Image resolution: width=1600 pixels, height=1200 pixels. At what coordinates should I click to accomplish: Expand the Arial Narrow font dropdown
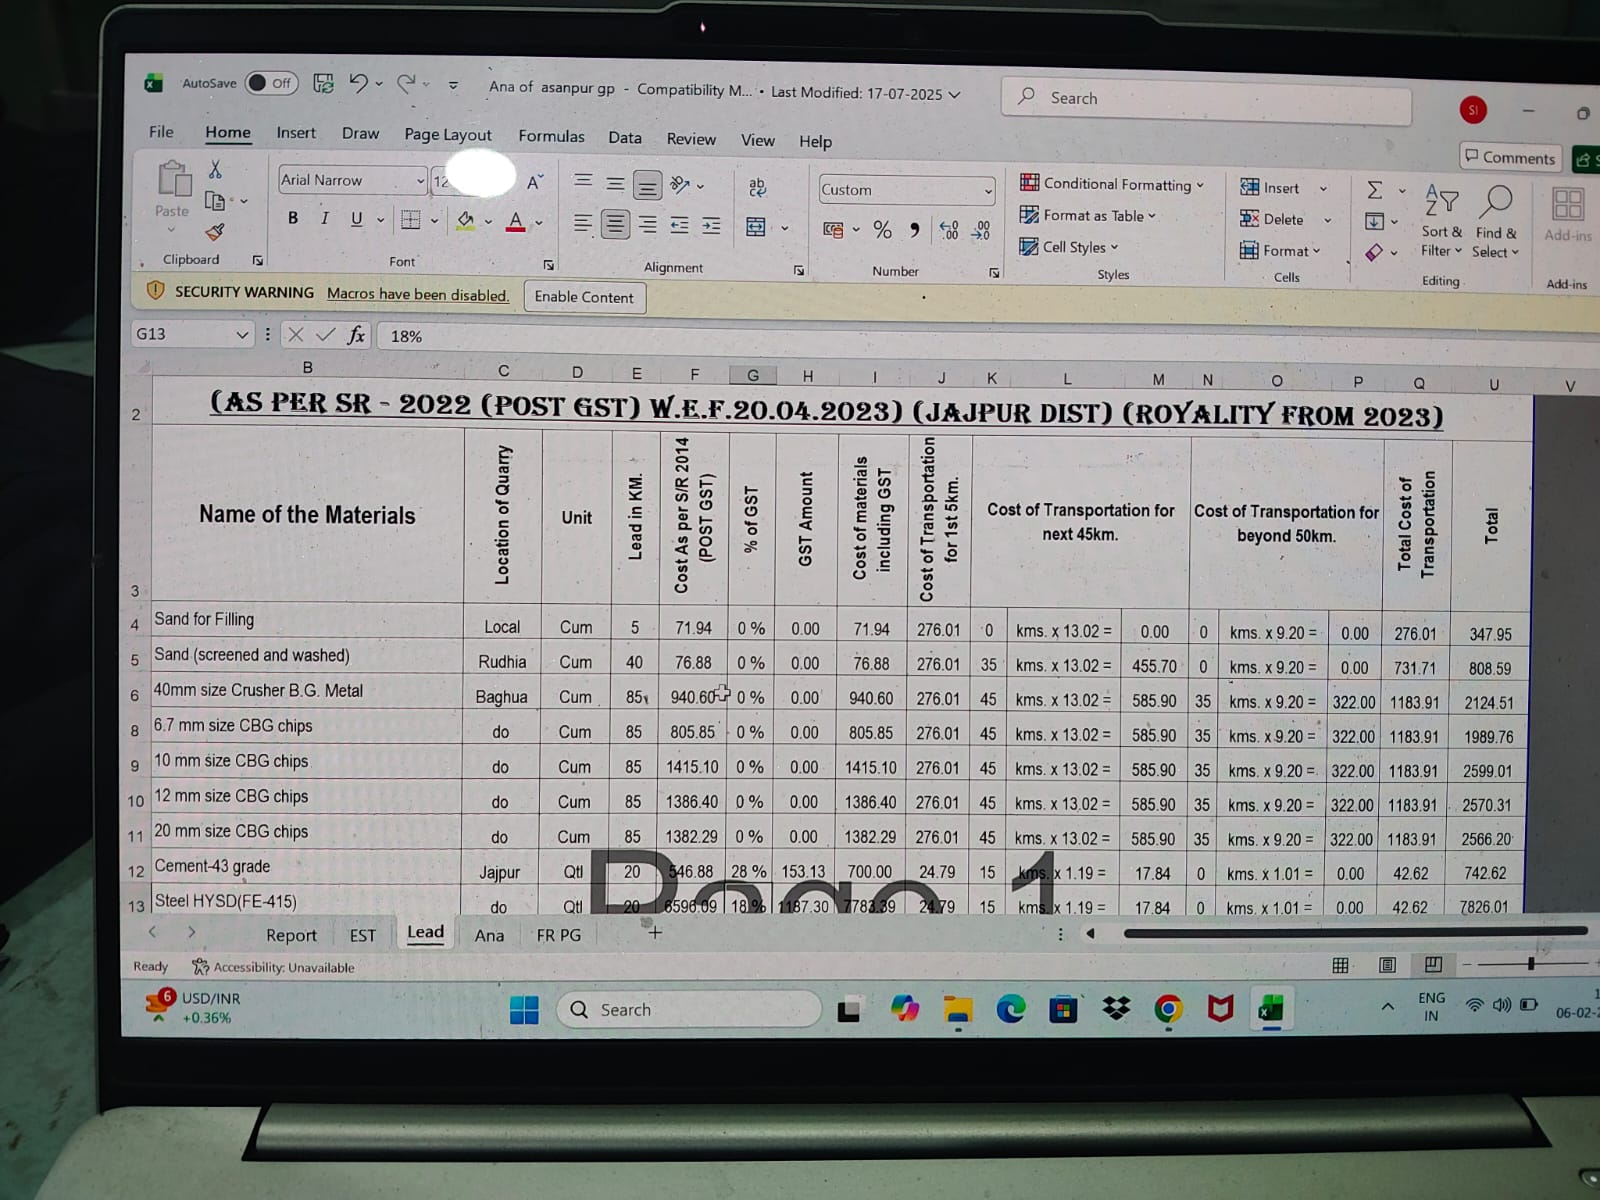coord(420,181)
